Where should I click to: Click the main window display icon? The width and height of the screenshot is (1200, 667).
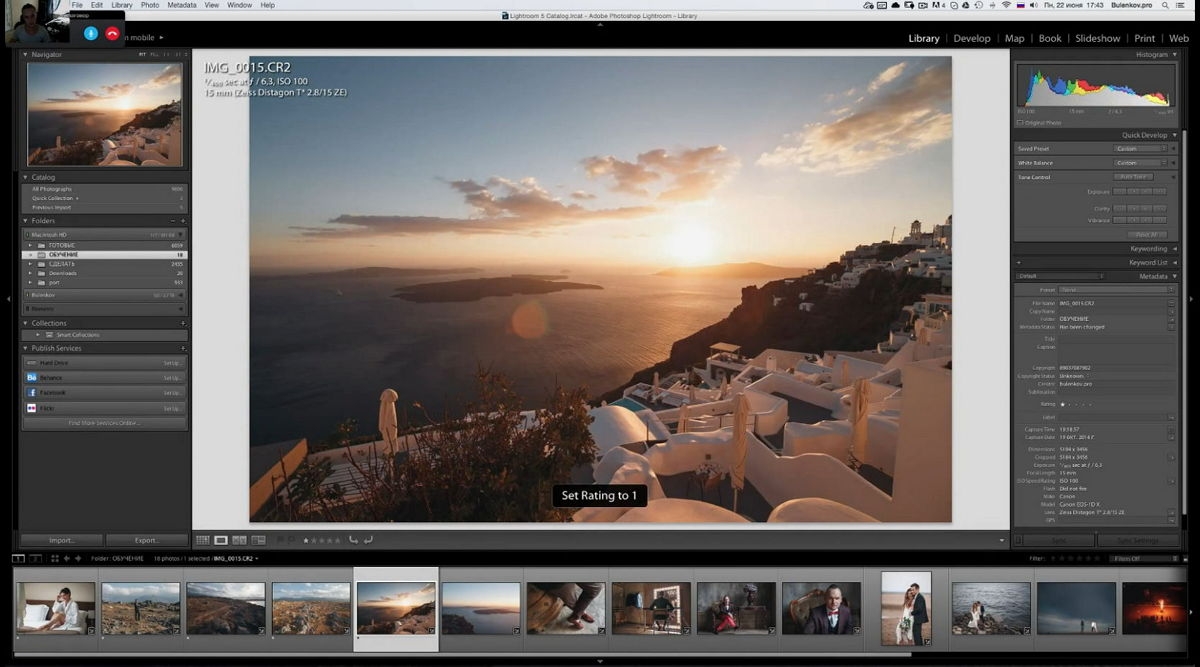[19, 558]
